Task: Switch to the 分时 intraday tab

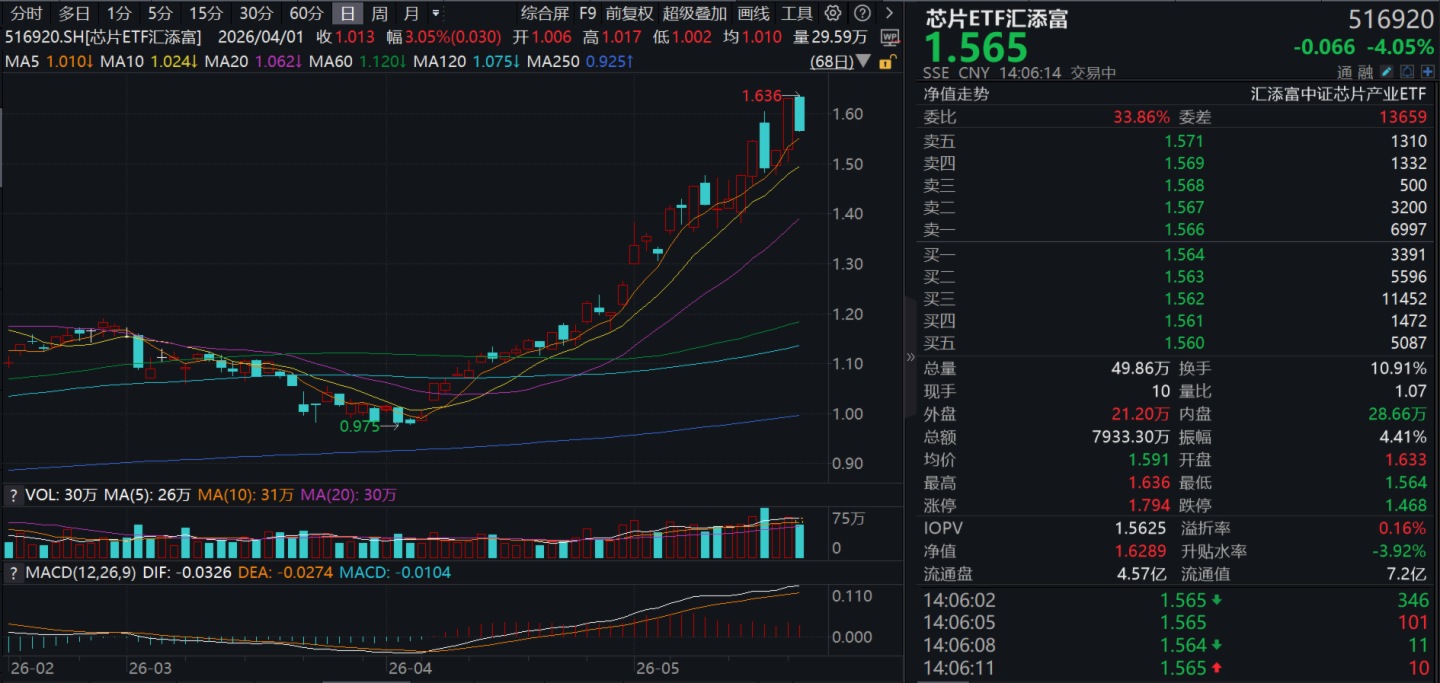Action: [27, 14]
